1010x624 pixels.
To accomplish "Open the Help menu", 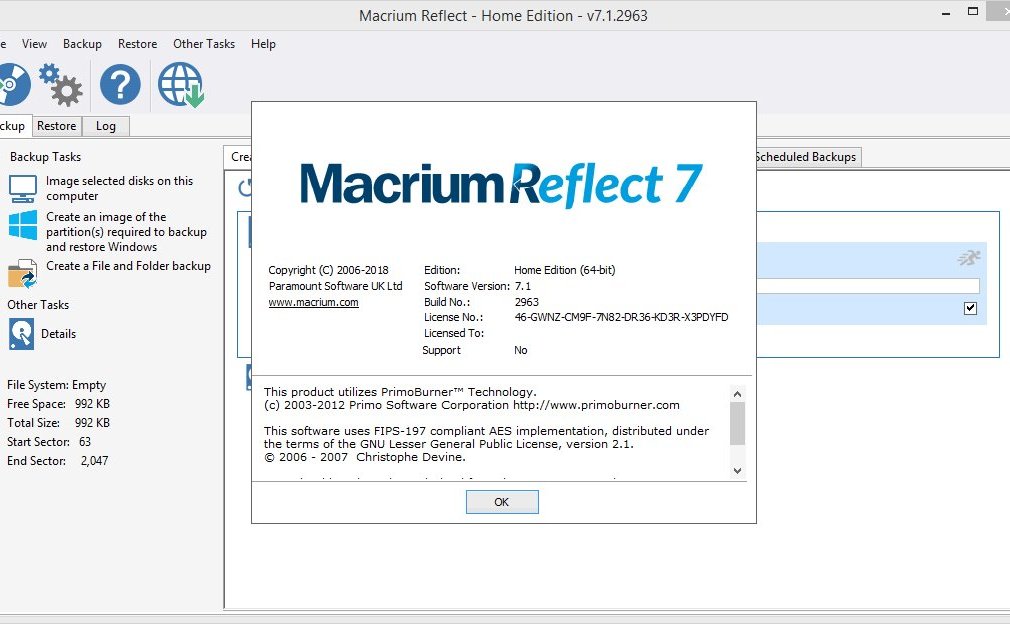I will click(263, 44).
